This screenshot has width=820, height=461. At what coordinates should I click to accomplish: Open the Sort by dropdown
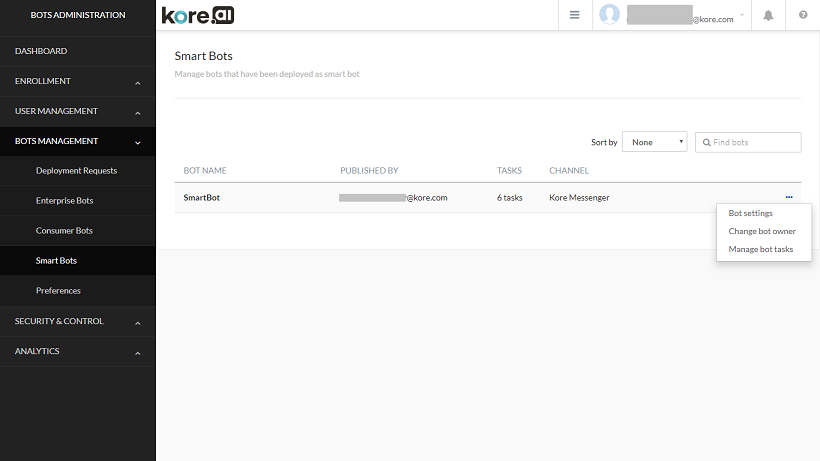pyautogui.click(x=654, y=142)
